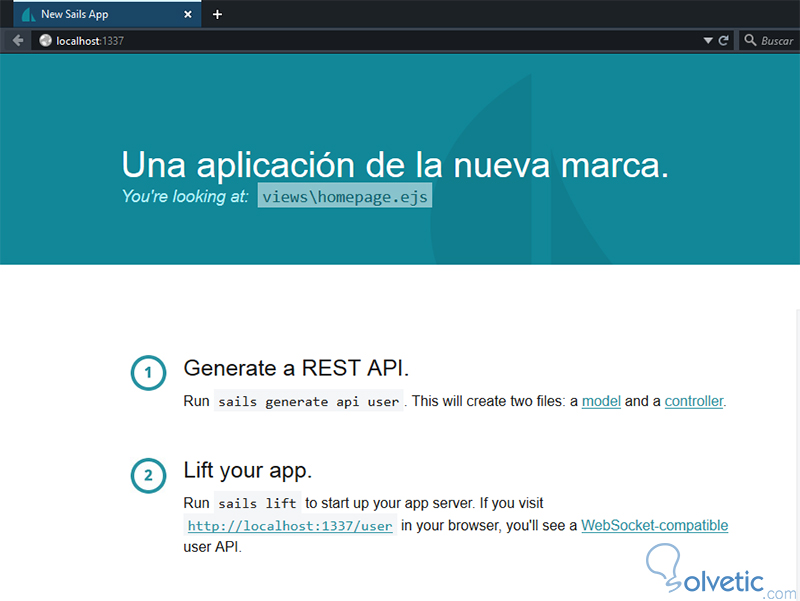Viewport: 800px width, 601px height.
Task: Click the Sails logo favicon in the tab
Action: tap(28, 14)
